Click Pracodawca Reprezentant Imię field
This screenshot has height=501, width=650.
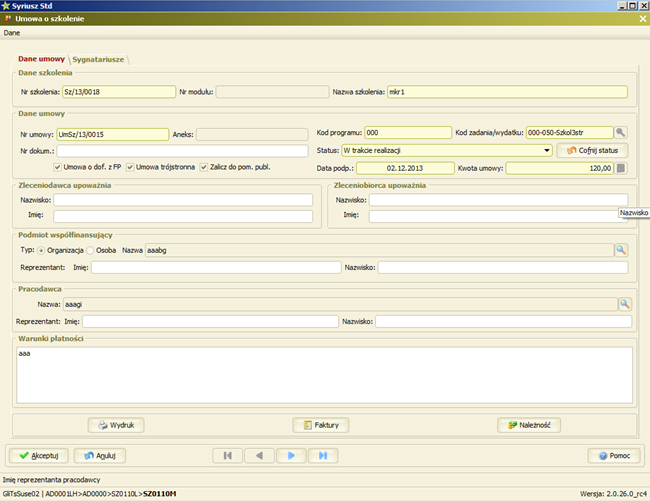click(210, 321)
